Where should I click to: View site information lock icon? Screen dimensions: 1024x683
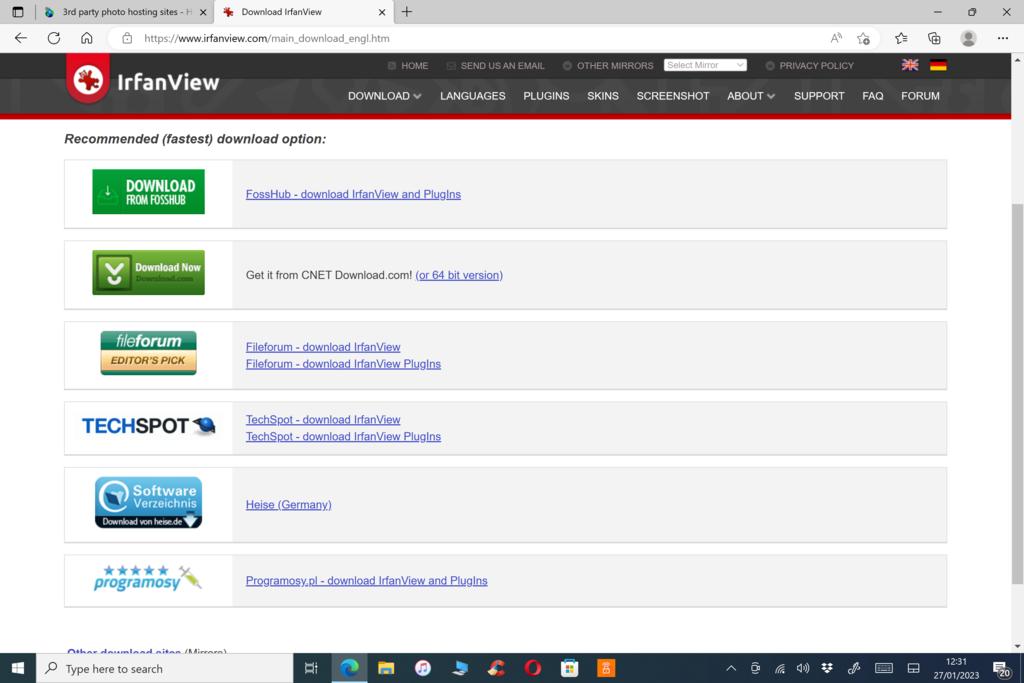point(127,39)
